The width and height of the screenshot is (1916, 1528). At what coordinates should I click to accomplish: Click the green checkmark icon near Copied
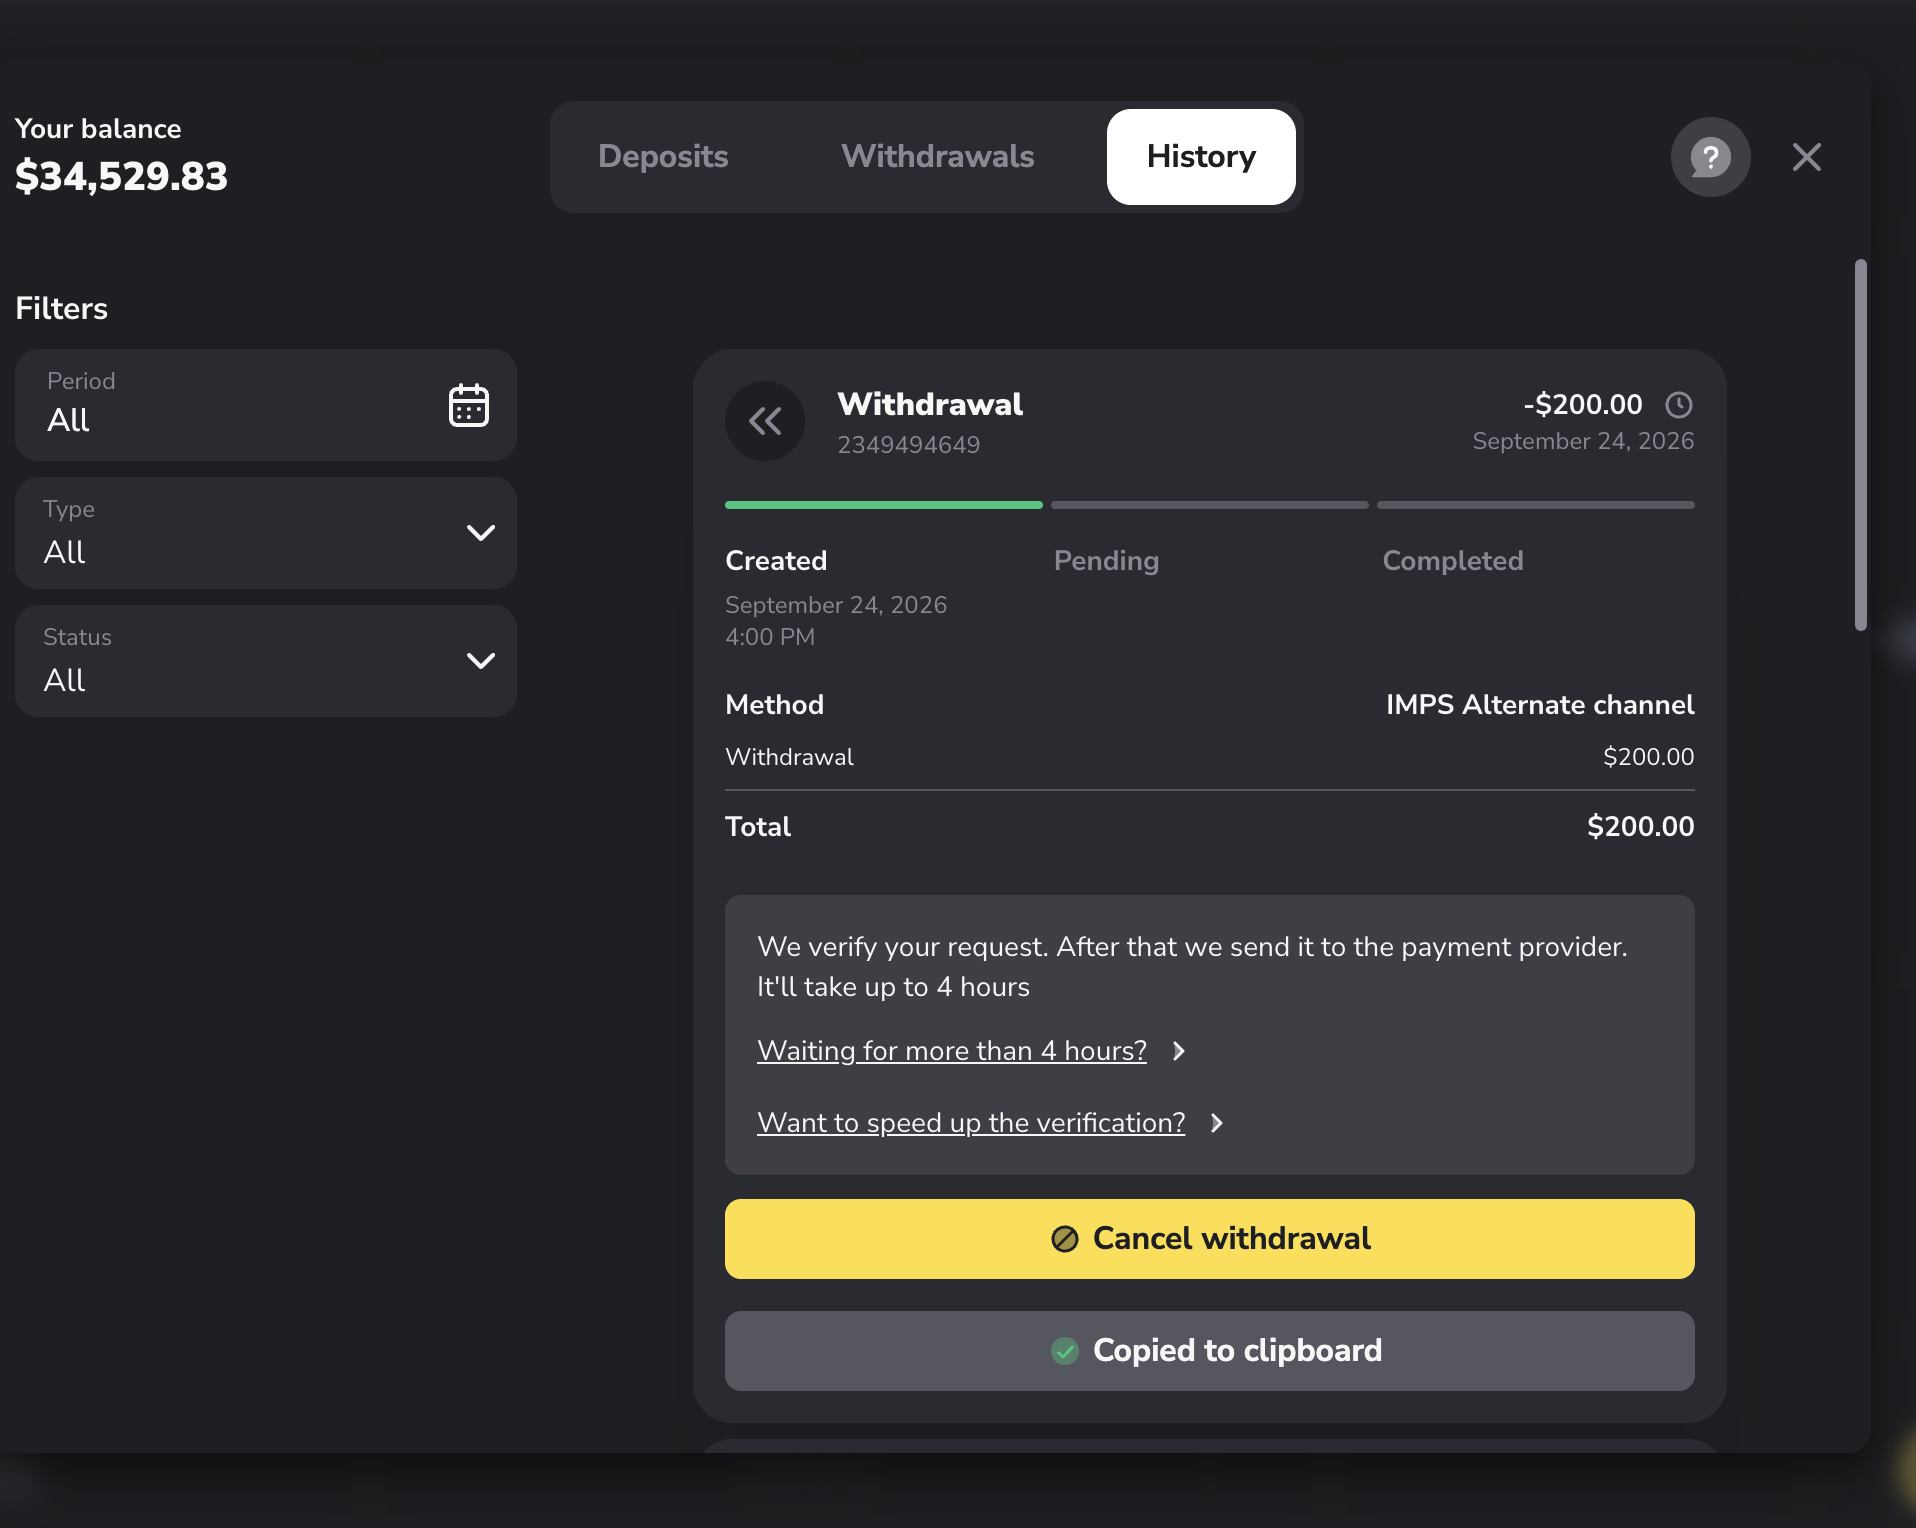click(1064, 1351)
